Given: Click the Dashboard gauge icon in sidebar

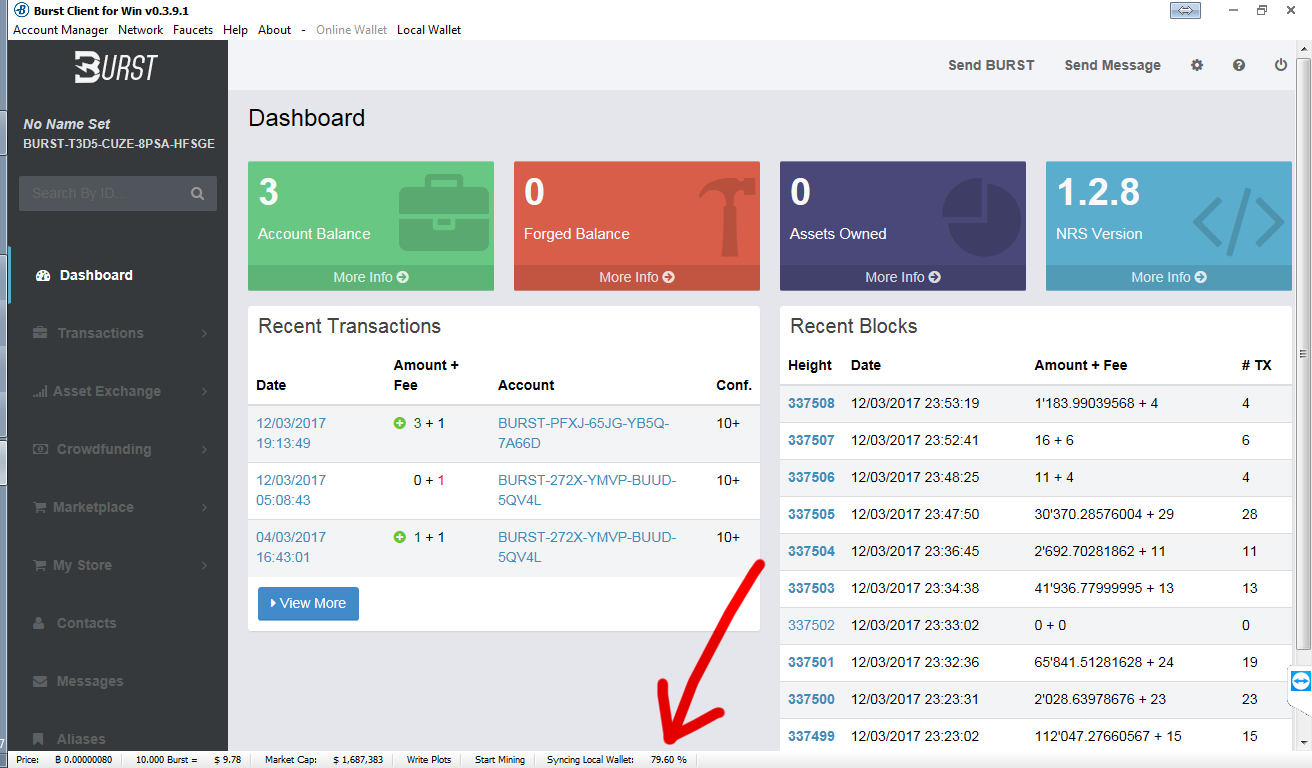Looking at the screenshot, I should [42, 275].
